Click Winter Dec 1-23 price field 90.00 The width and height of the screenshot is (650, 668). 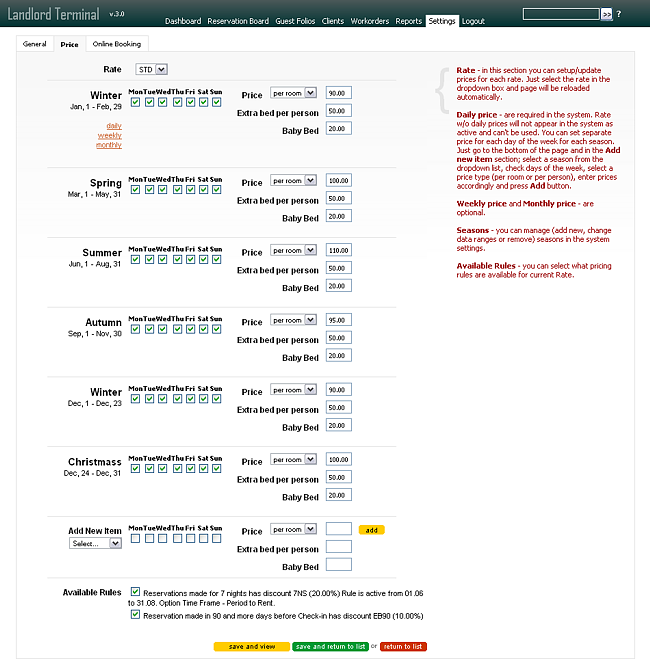[x=339, y=389]
